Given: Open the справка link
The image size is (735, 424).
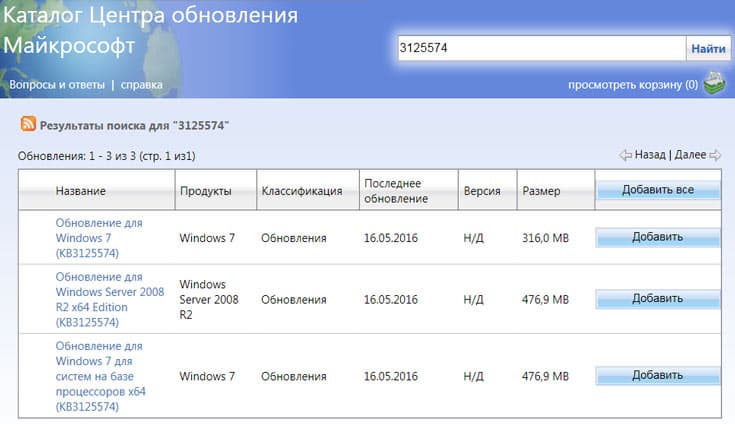Looking at the screenshot, I should 142,85.
